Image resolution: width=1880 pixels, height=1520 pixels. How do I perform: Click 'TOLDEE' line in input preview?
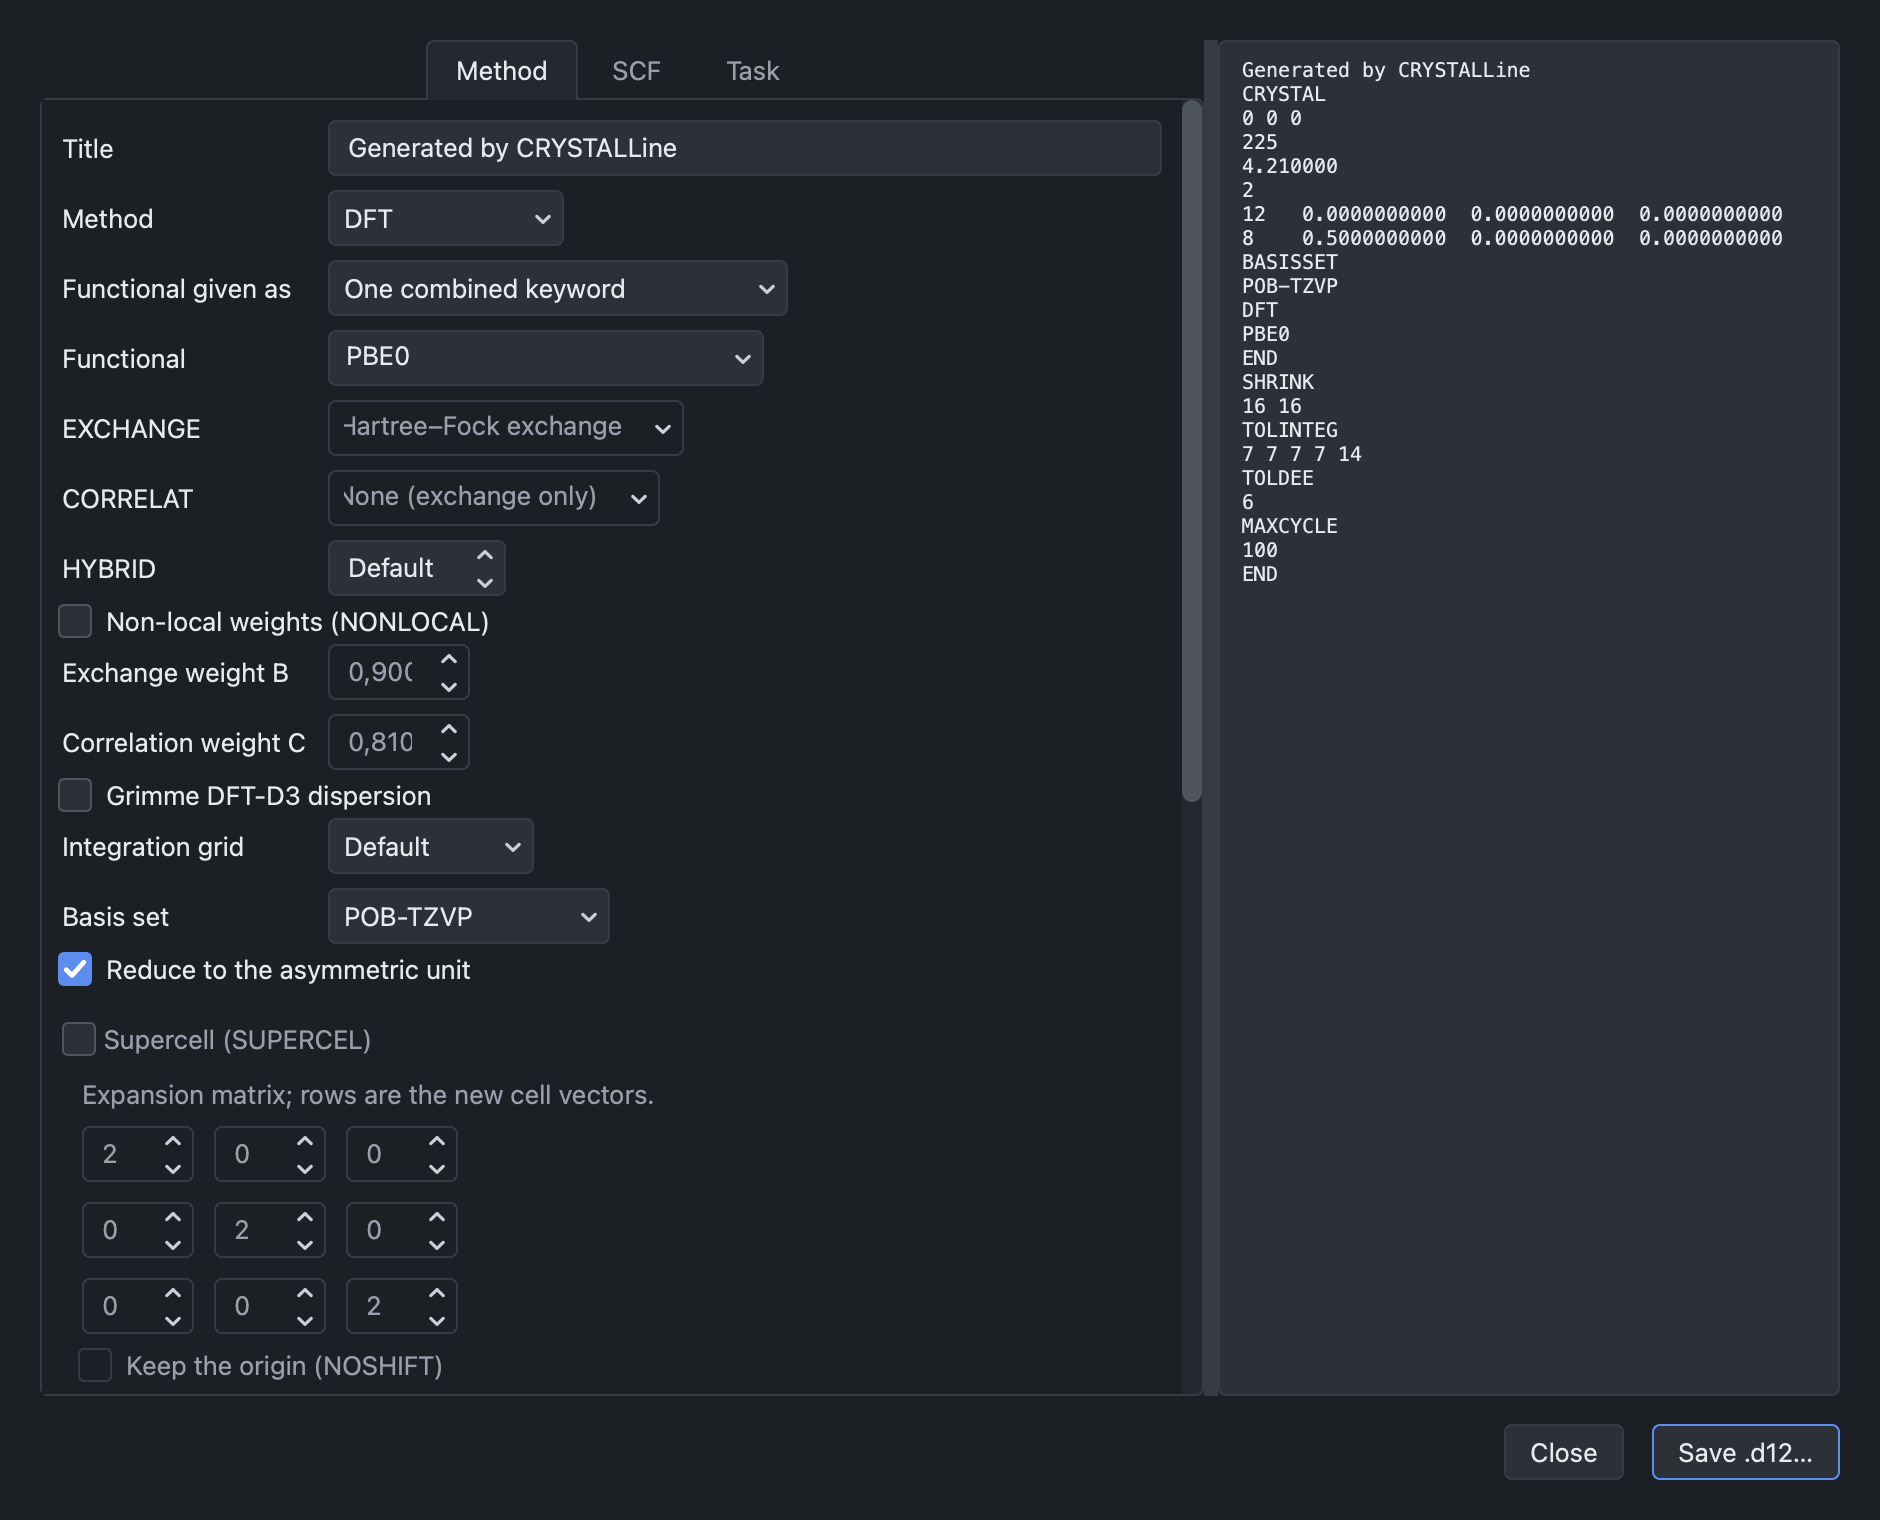point(1278,478)
